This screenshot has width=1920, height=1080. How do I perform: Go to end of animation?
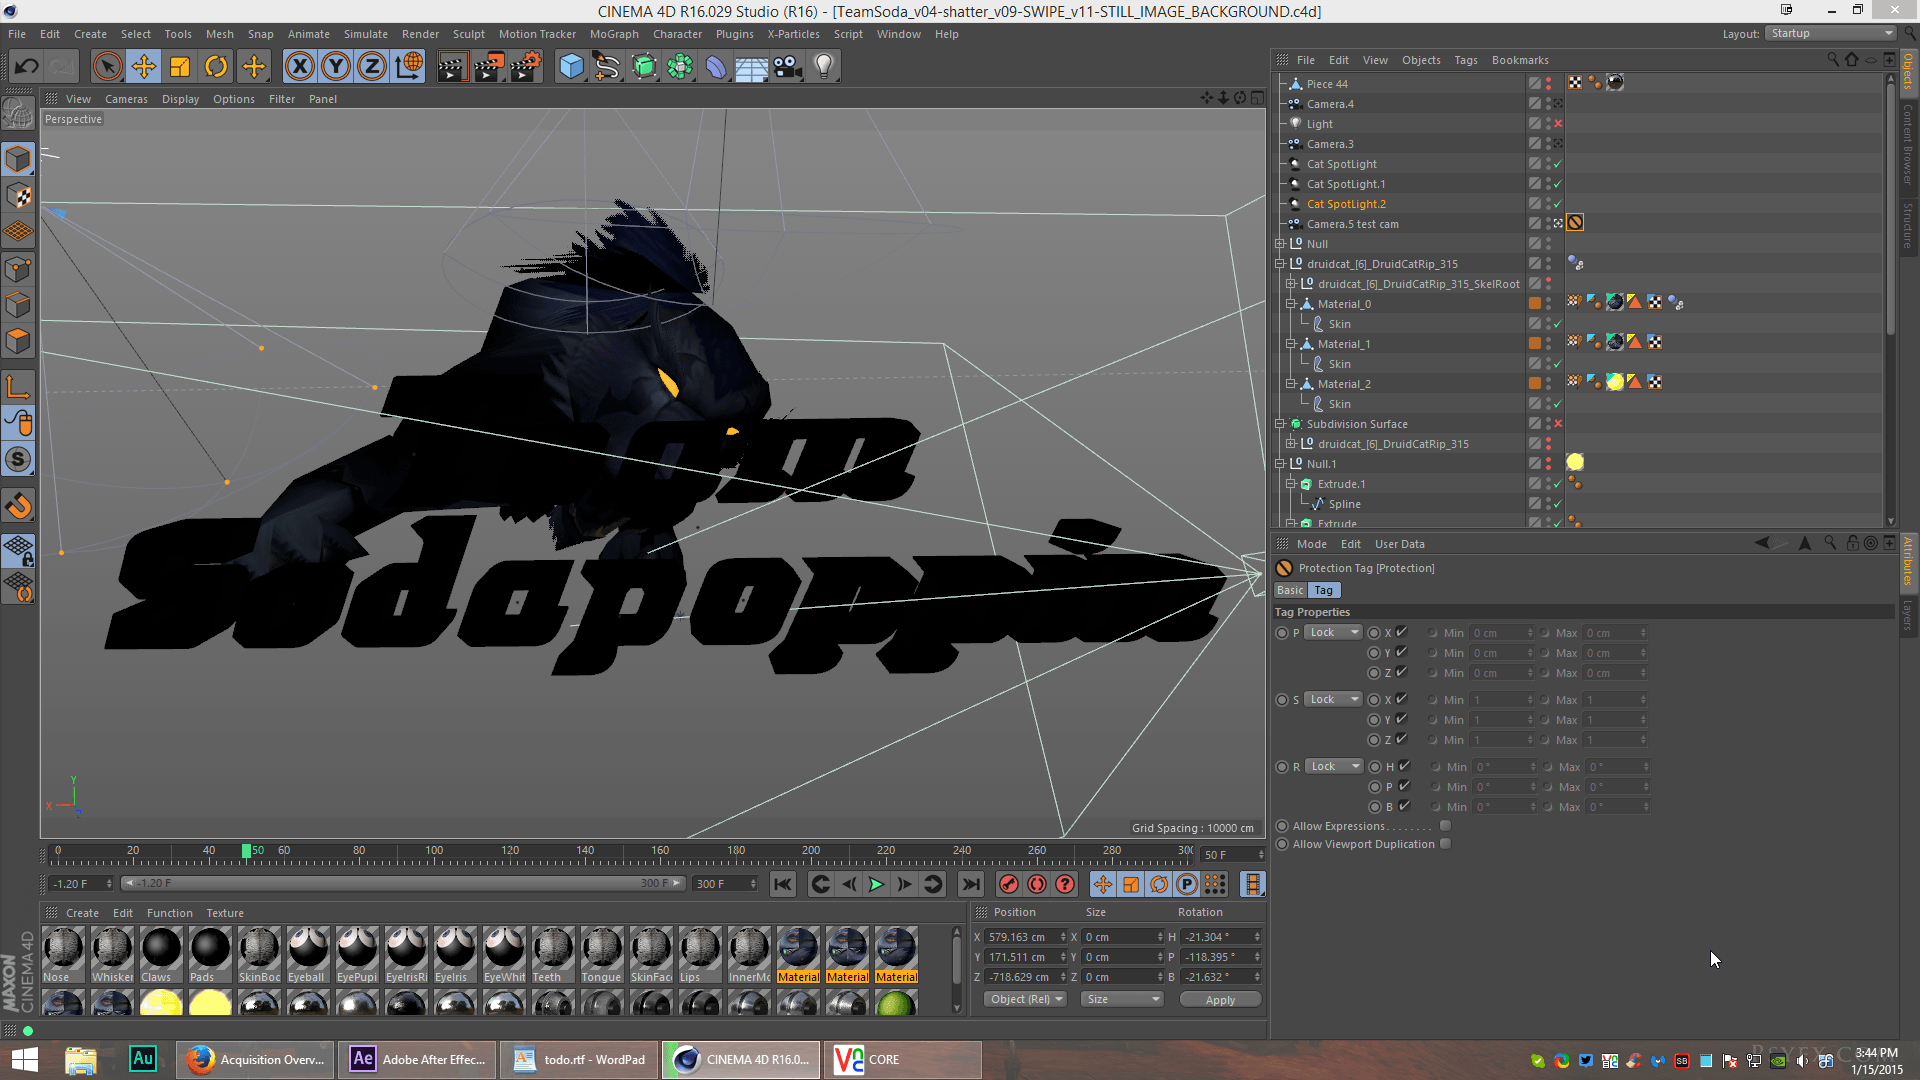[970, 884]
